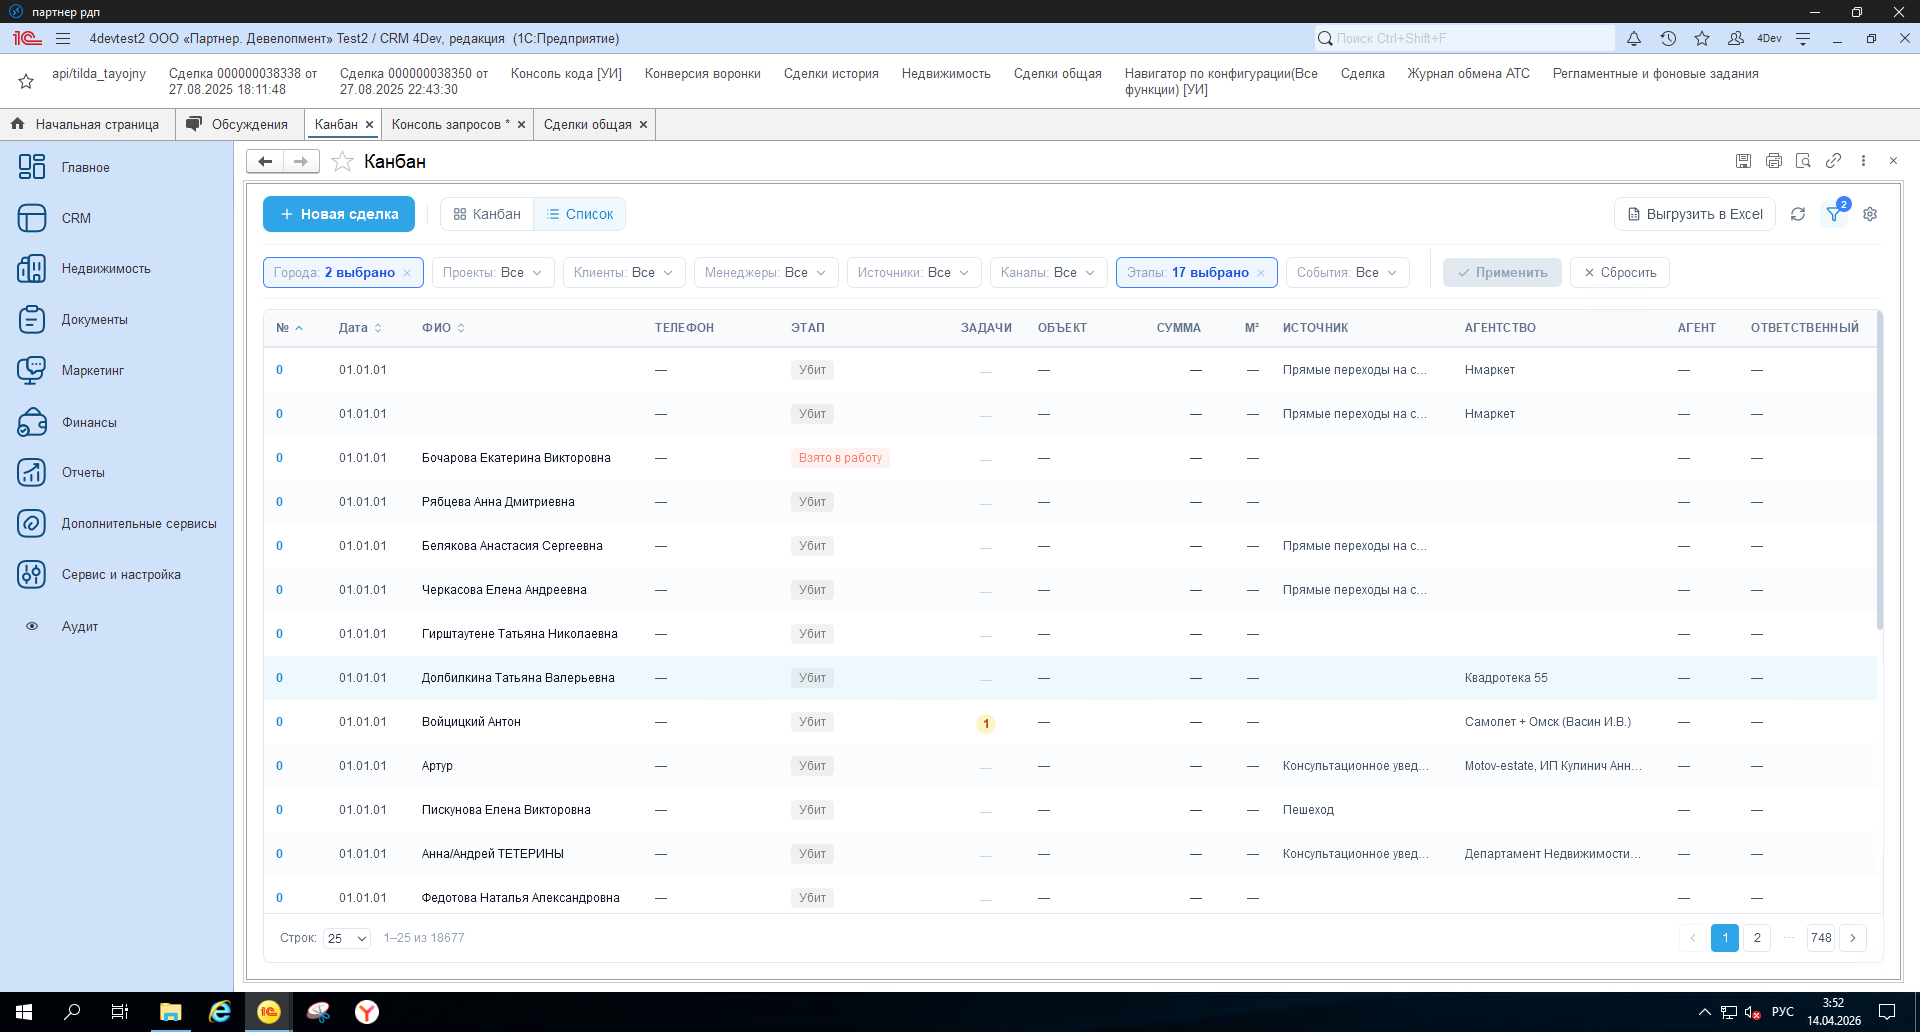This screenshot has width=1920, height=1032.
Task: Open Marketing section in sidebar
Action: [x=92, y=370]
